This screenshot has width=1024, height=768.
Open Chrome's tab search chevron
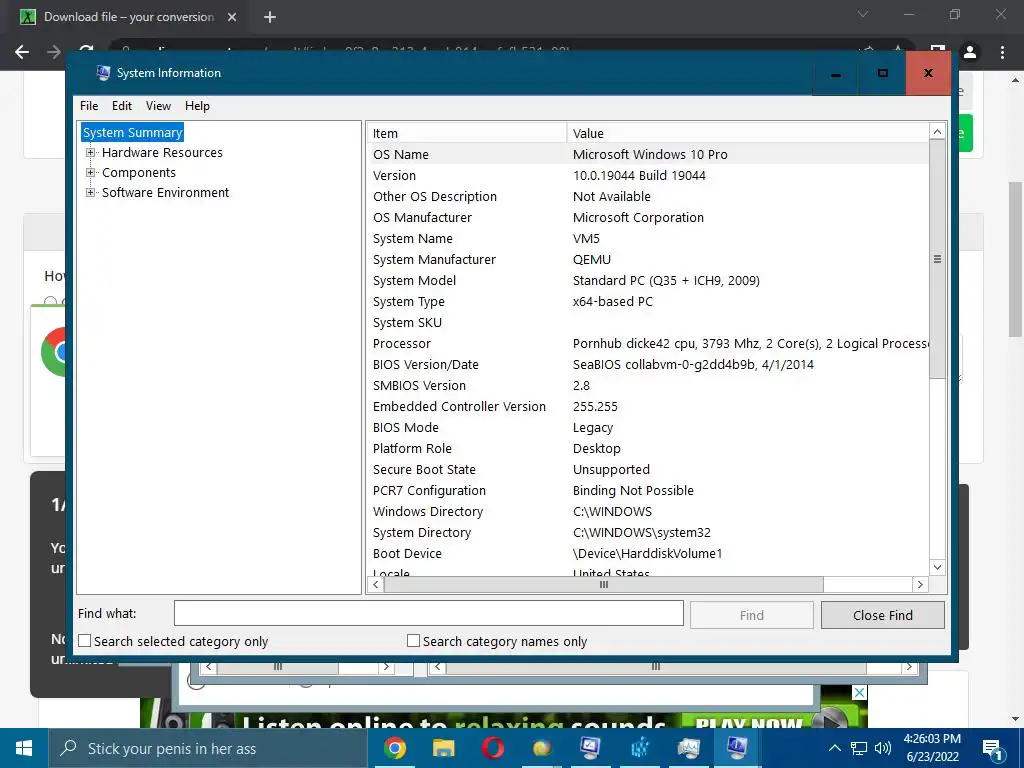pyautogui.click(x=863, y=14)
